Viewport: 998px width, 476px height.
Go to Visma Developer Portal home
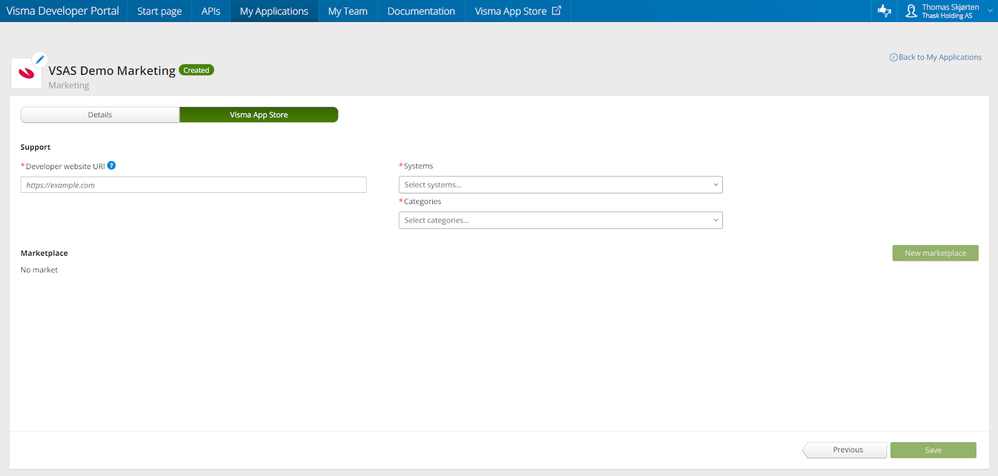(x=62, y=11)
